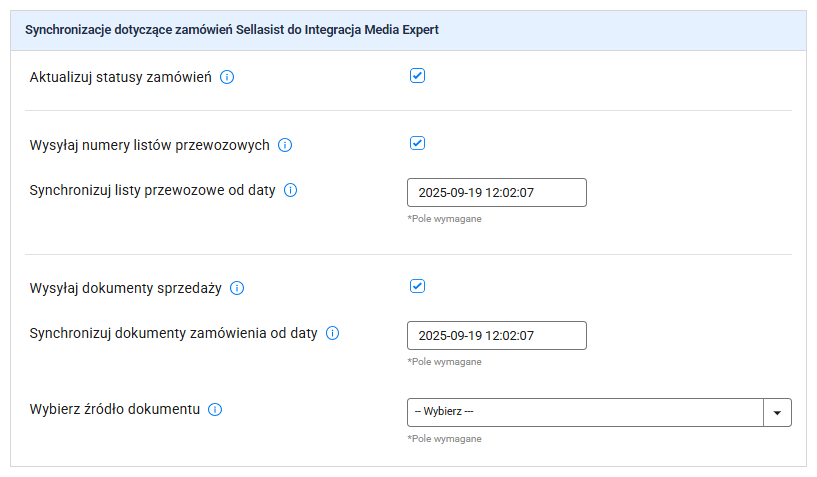Disable the Wysyłaj dokumenty sprzedaży checkbox
The height and width of the screenshot is (477, 817).
tap(417, 286)
